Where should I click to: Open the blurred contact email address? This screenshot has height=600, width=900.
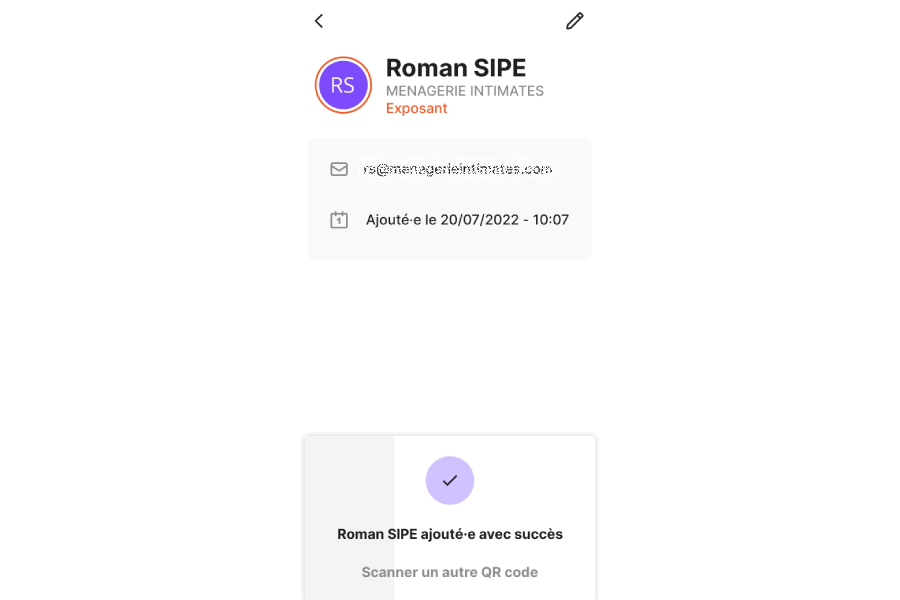tap(458, 169)
